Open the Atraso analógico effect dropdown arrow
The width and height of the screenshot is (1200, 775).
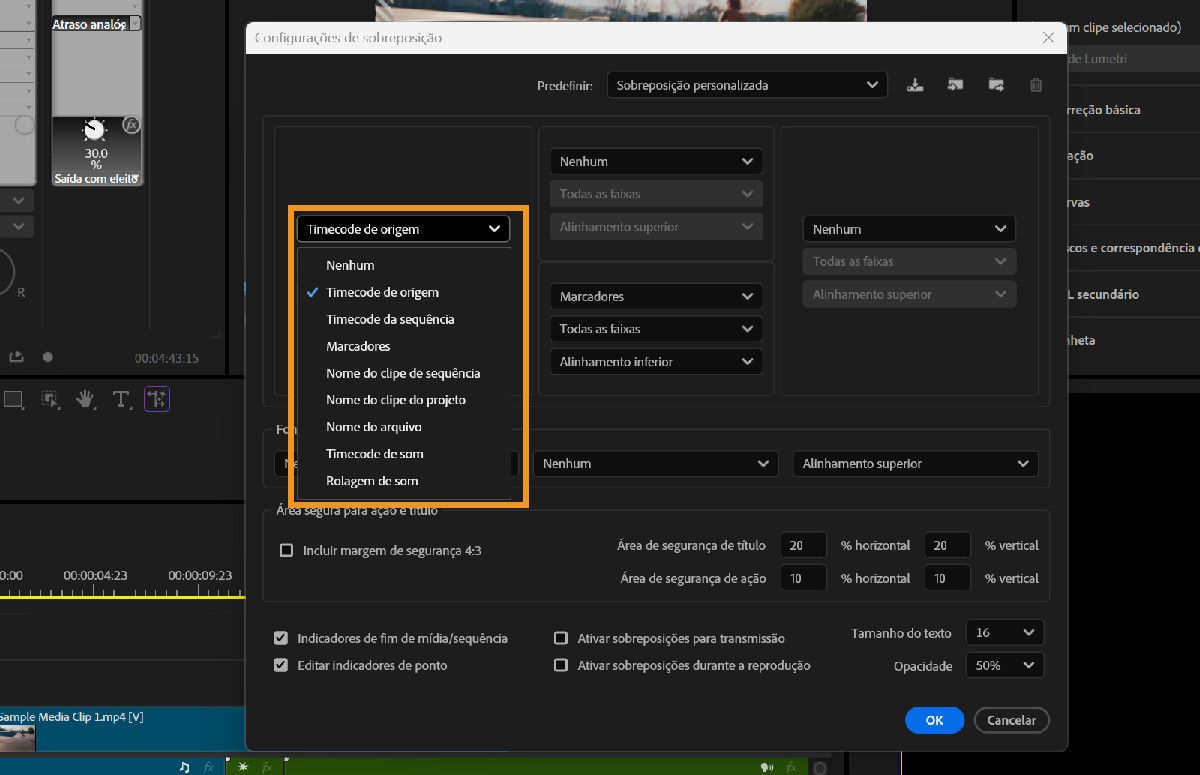(x=135, y=24)
